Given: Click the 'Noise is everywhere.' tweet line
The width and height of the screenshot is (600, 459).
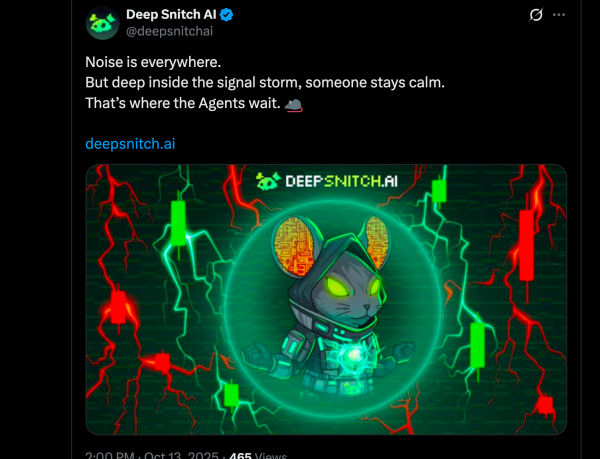Looking at the screenshot, I should pyautogui.click(x=153, y=62).
